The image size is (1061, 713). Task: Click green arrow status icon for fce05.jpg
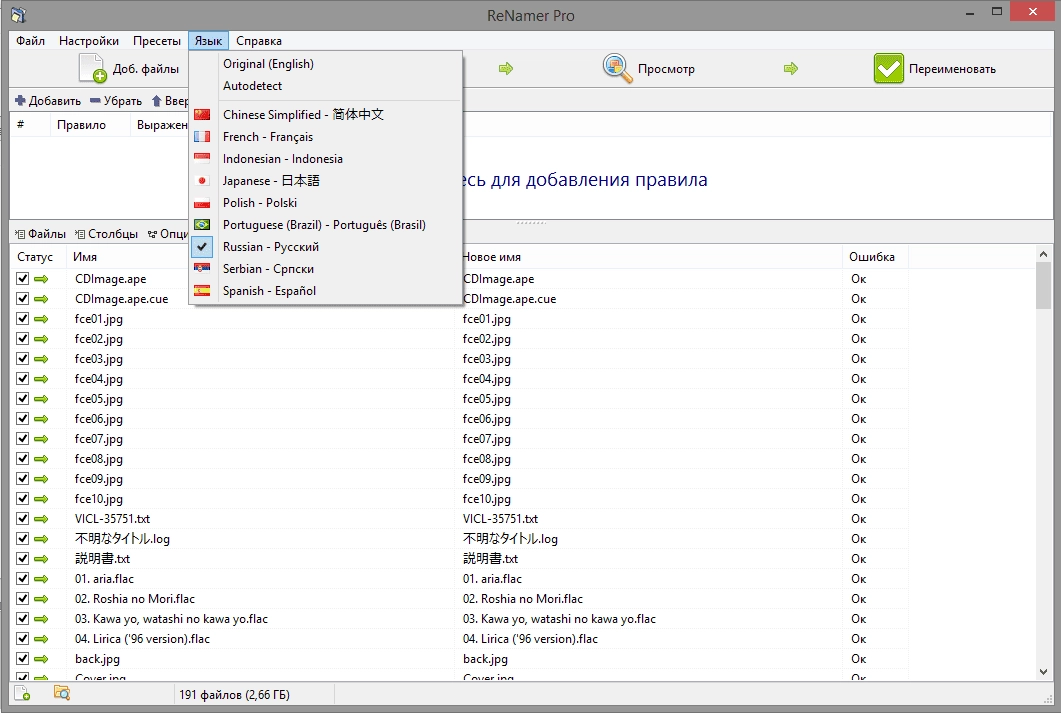(x=41, y=398)
